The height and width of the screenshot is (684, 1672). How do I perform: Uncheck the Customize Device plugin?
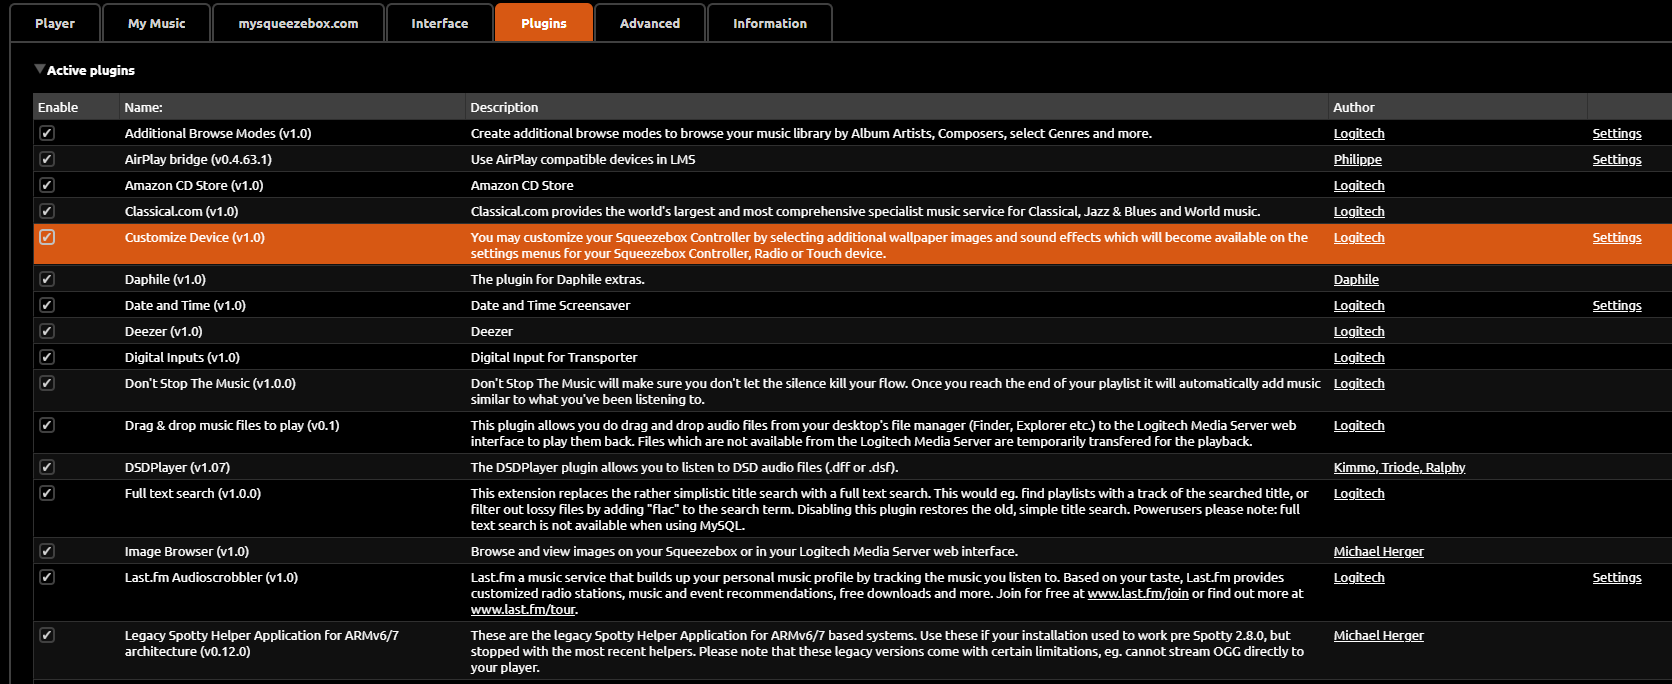coord(47,237)
